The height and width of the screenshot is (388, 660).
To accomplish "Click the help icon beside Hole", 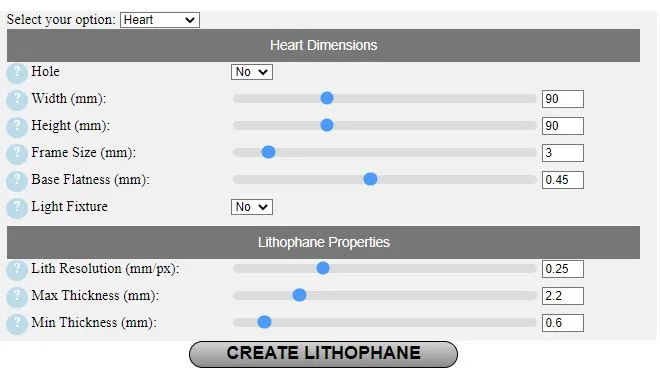I will [17, 73].
